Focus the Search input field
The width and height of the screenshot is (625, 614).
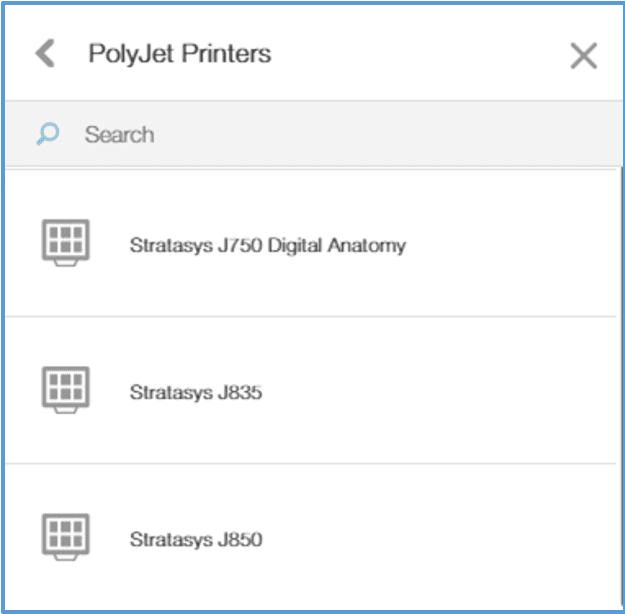(x=313, y=134)
